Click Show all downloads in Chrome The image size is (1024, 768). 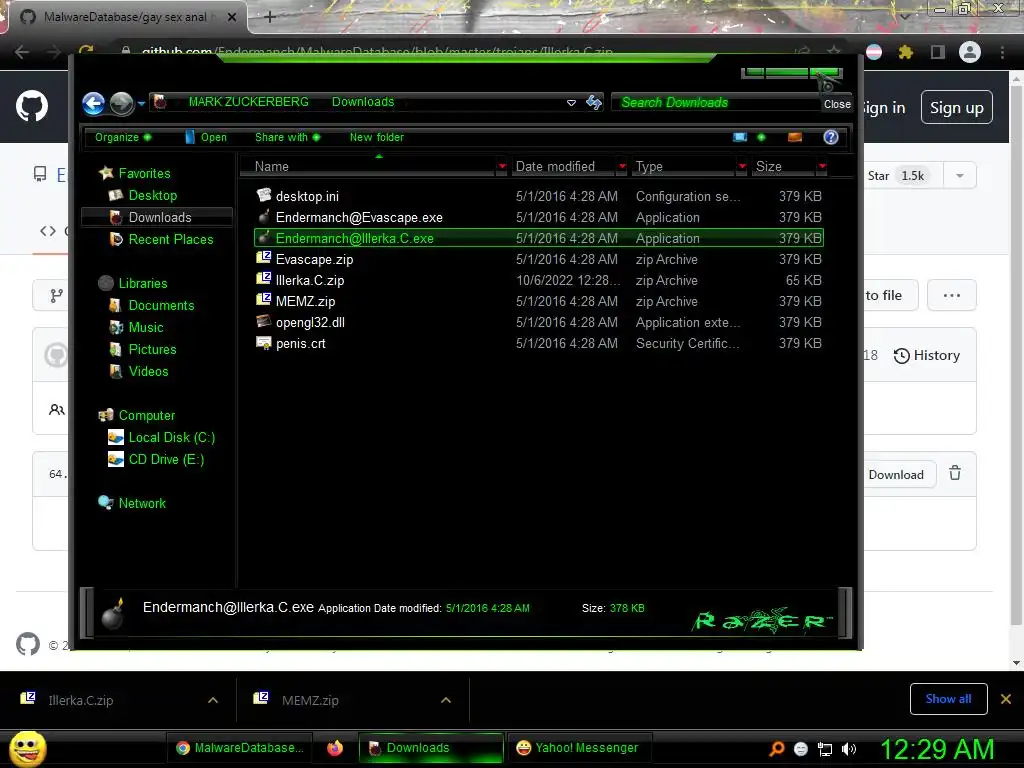pos(948,699)
